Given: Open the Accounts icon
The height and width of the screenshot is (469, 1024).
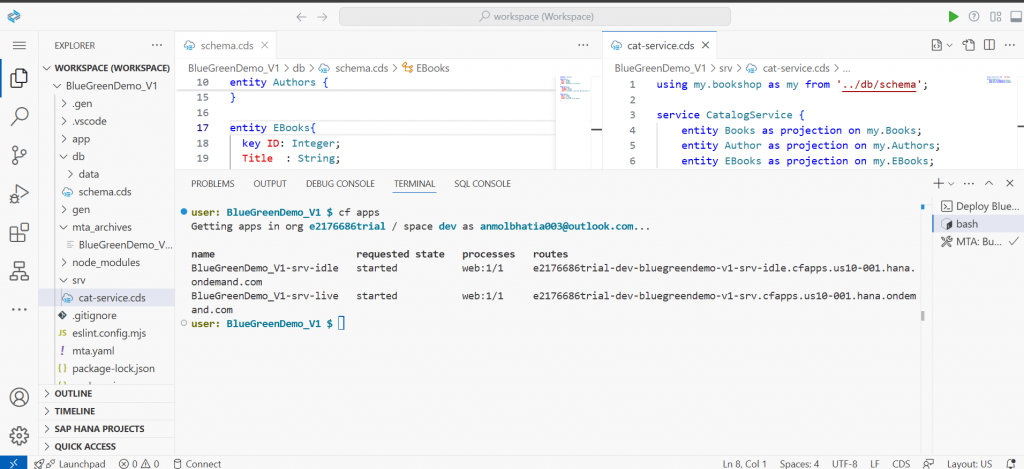Looking at the screenshot, I should point(20,397).
